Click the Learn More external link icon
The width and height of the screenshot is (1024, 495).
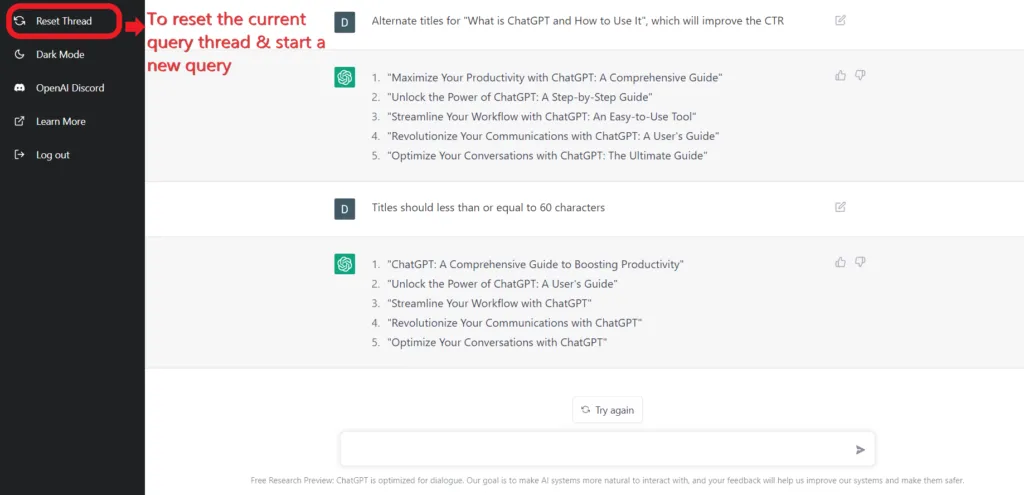point(20,121)
